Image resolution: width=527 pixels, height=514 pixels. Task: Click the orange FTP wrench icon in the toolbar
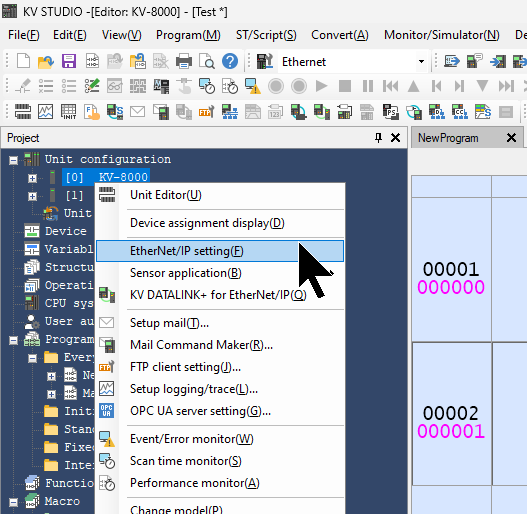click(207, 112)
